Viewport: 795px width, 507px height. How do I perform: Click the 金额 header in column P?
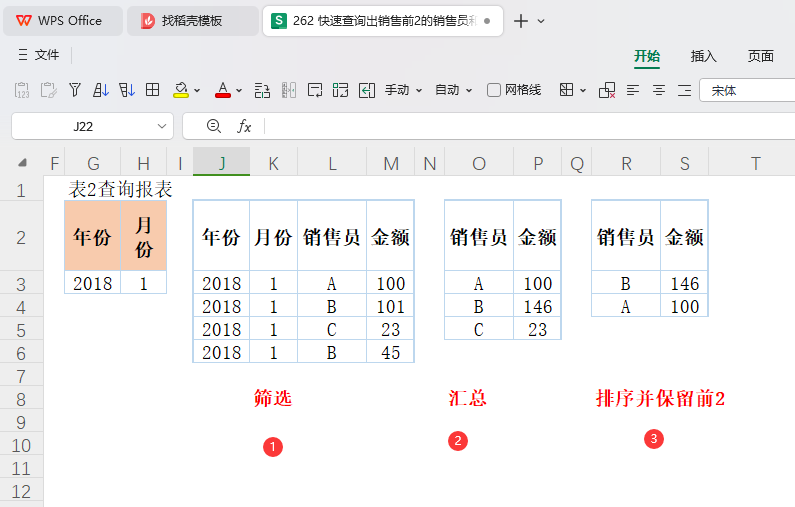[537, 236]
